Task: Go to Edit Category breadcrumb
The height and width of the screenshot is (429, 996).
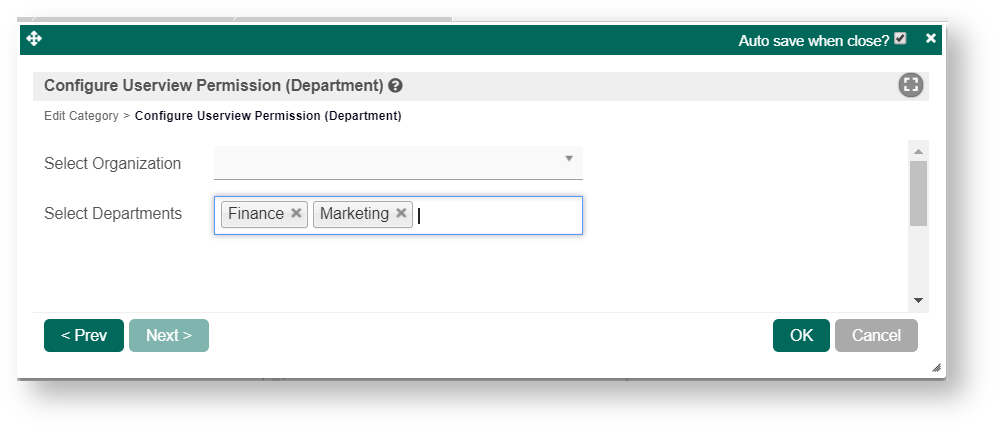Action: click(81, 116)
